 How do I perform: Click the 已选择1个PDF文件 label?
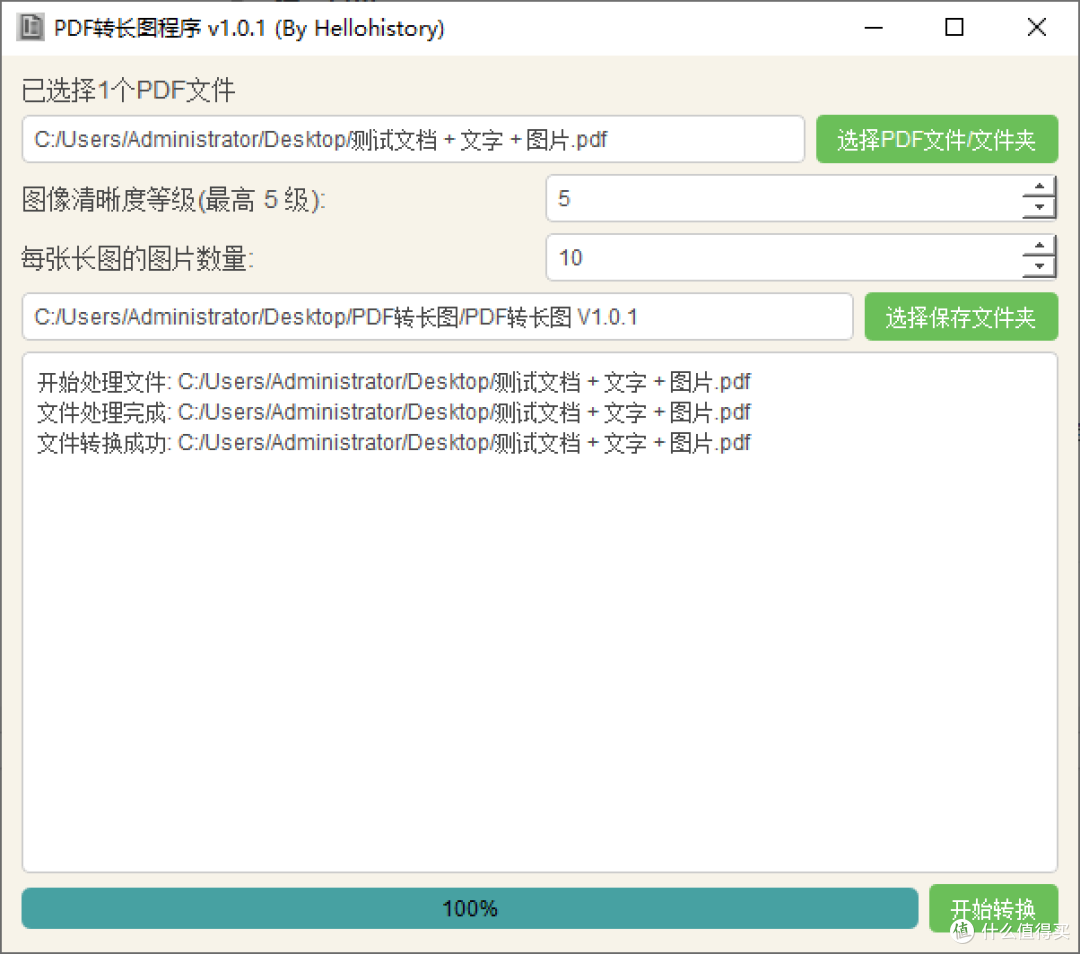129,90
